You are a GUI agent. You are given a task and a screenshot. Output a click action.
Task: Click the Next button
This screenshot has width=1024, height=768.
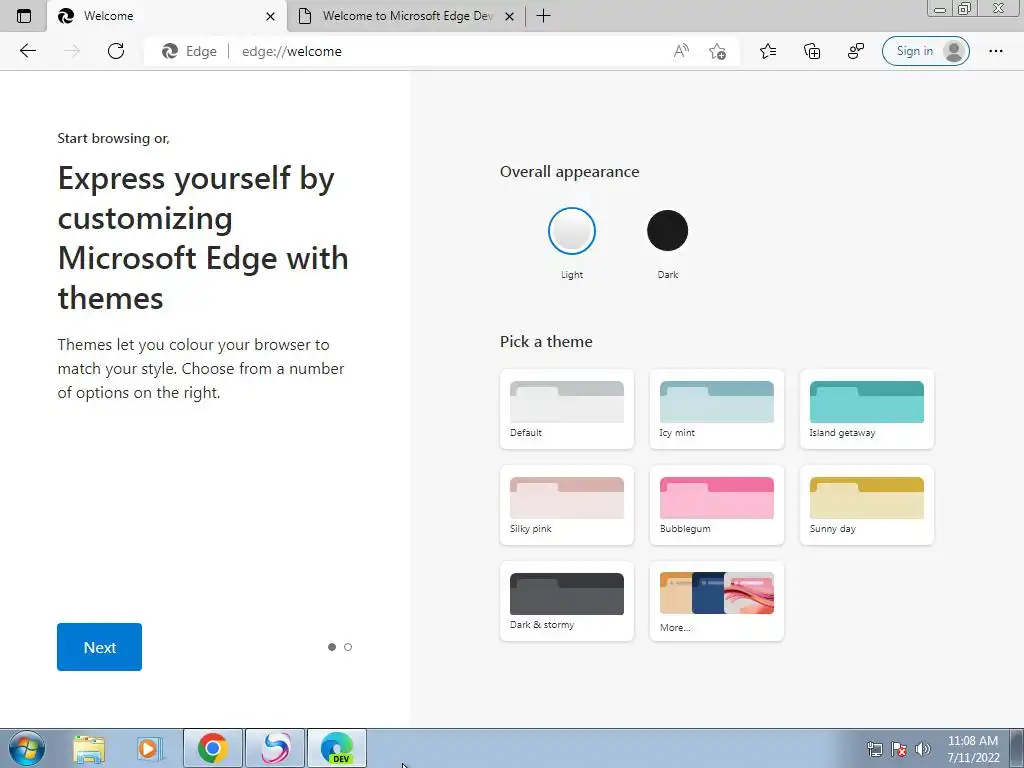point(99,647)
